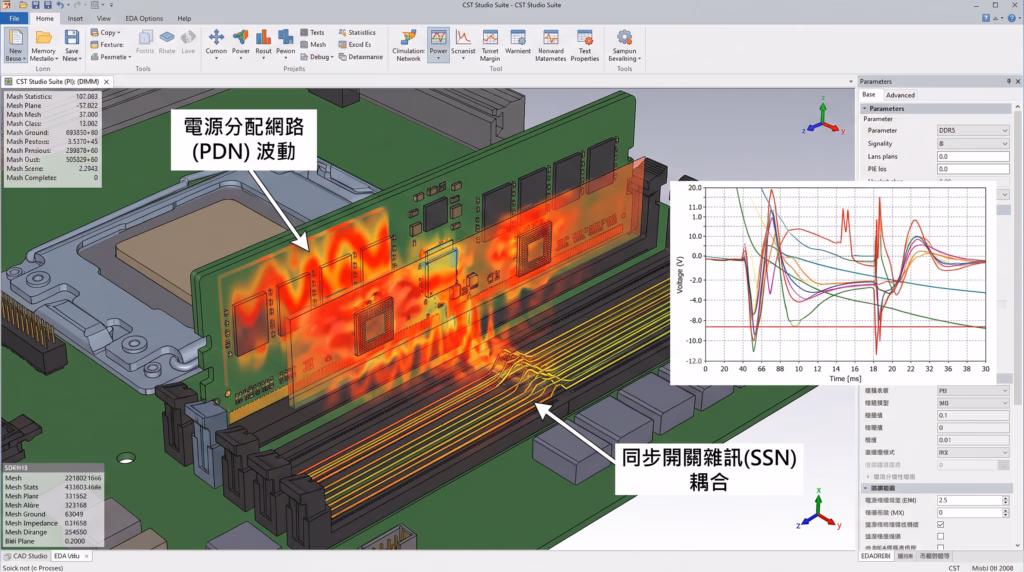
Task: Click the Fostris ribbon icon
Action: click(x=145, y=37)
